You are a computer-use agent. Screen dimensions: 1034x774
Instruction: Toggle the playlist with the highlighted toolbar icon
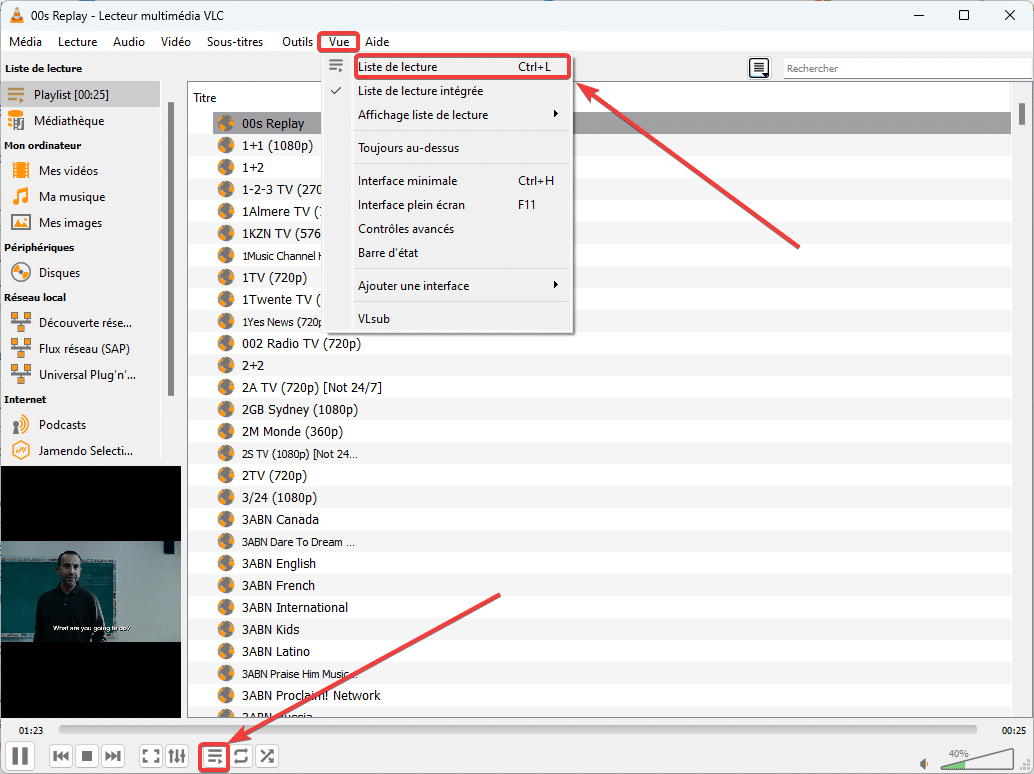click(213, 756)
